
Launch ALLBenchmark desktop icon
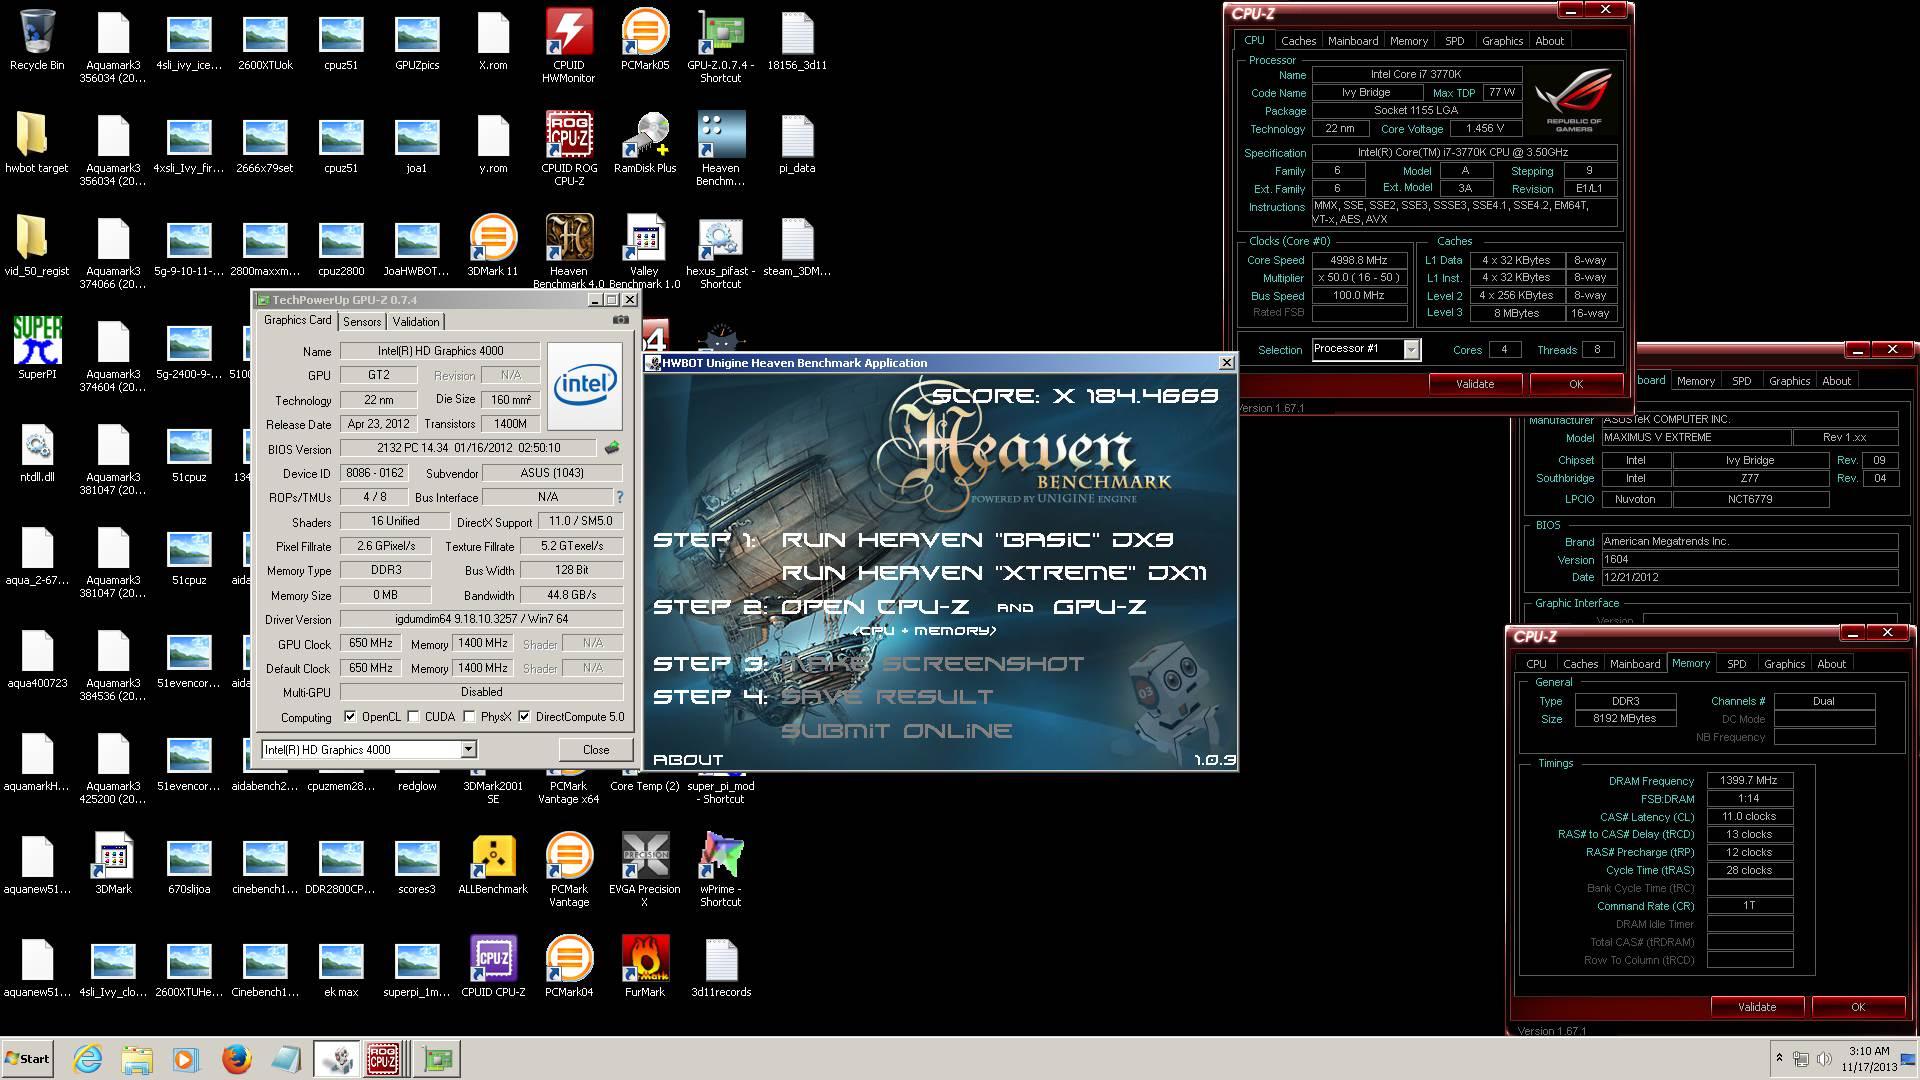pyautogui.click(x=492, y=863)
